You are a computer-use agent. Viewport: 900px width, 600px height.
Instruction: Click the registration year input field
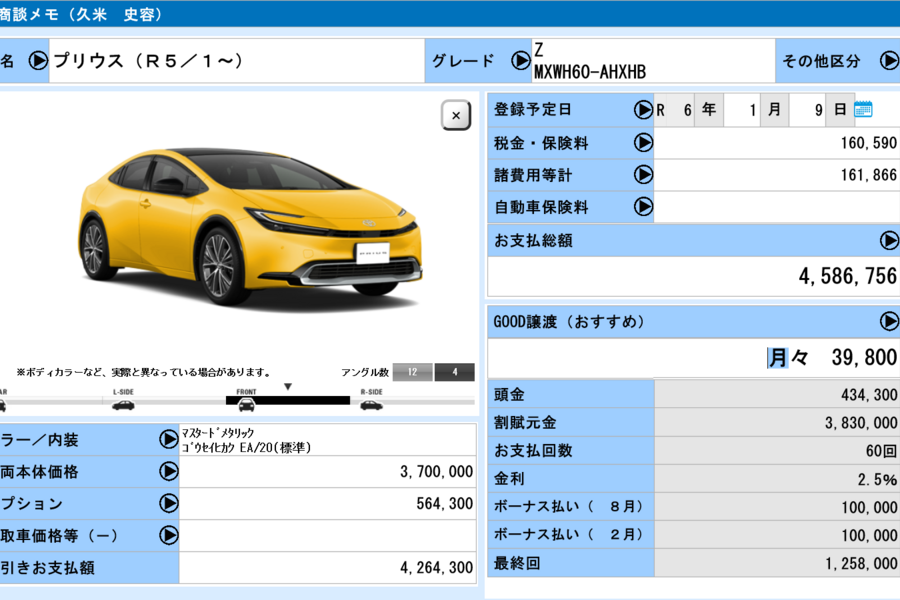(676, 110)
